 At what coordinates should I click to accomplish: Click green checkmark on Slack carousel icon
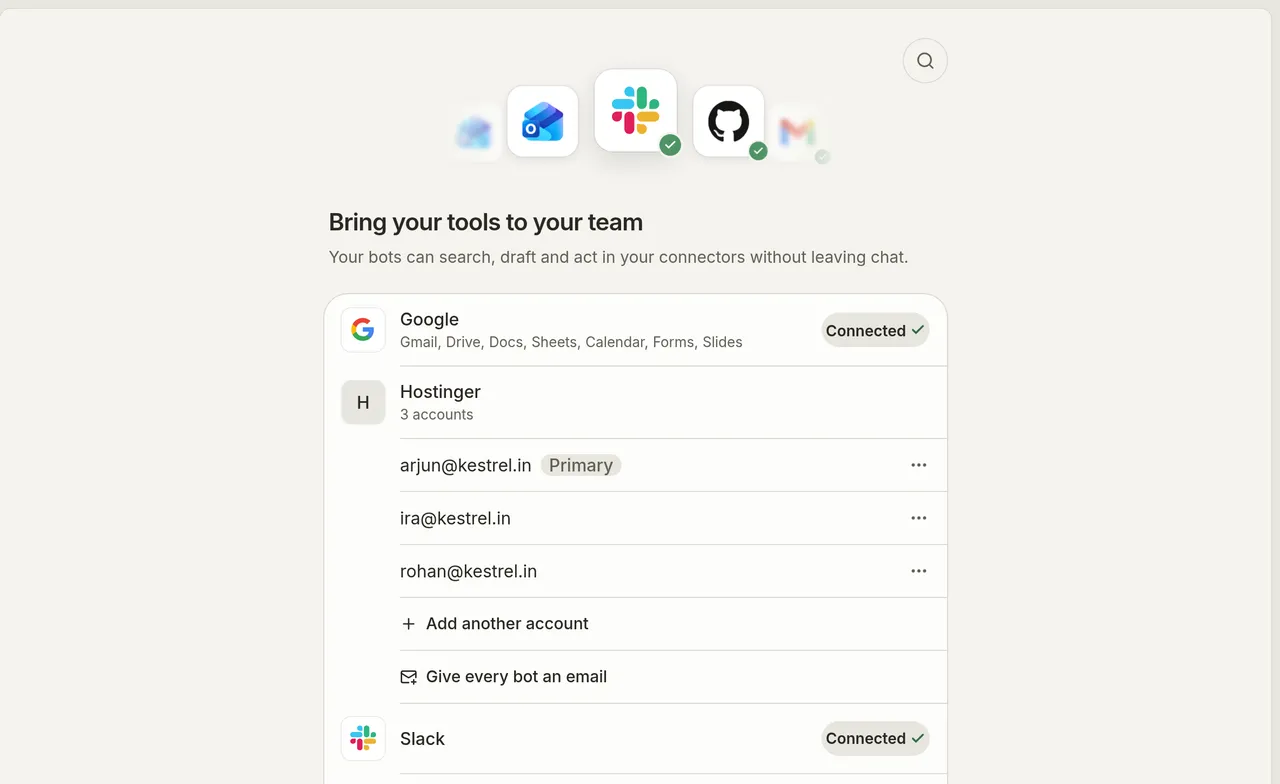point(670,145)
